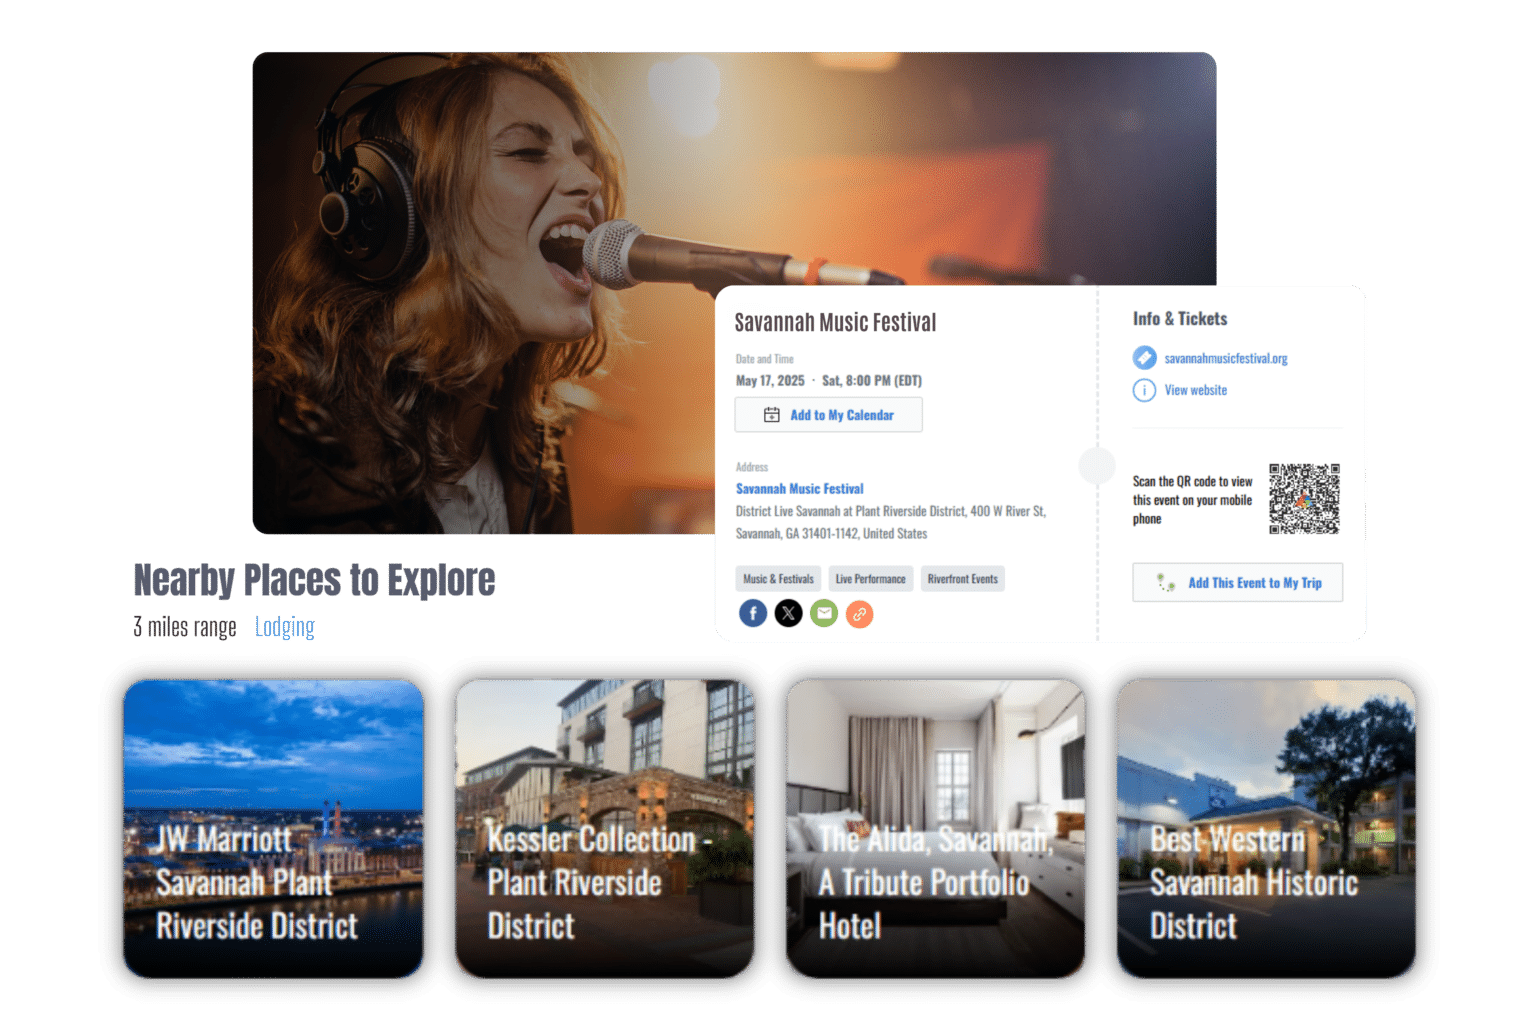Open the savannahmusicfestival.org link
This screenshot has height=1024, width=1536.
[x=1226, y=358]
